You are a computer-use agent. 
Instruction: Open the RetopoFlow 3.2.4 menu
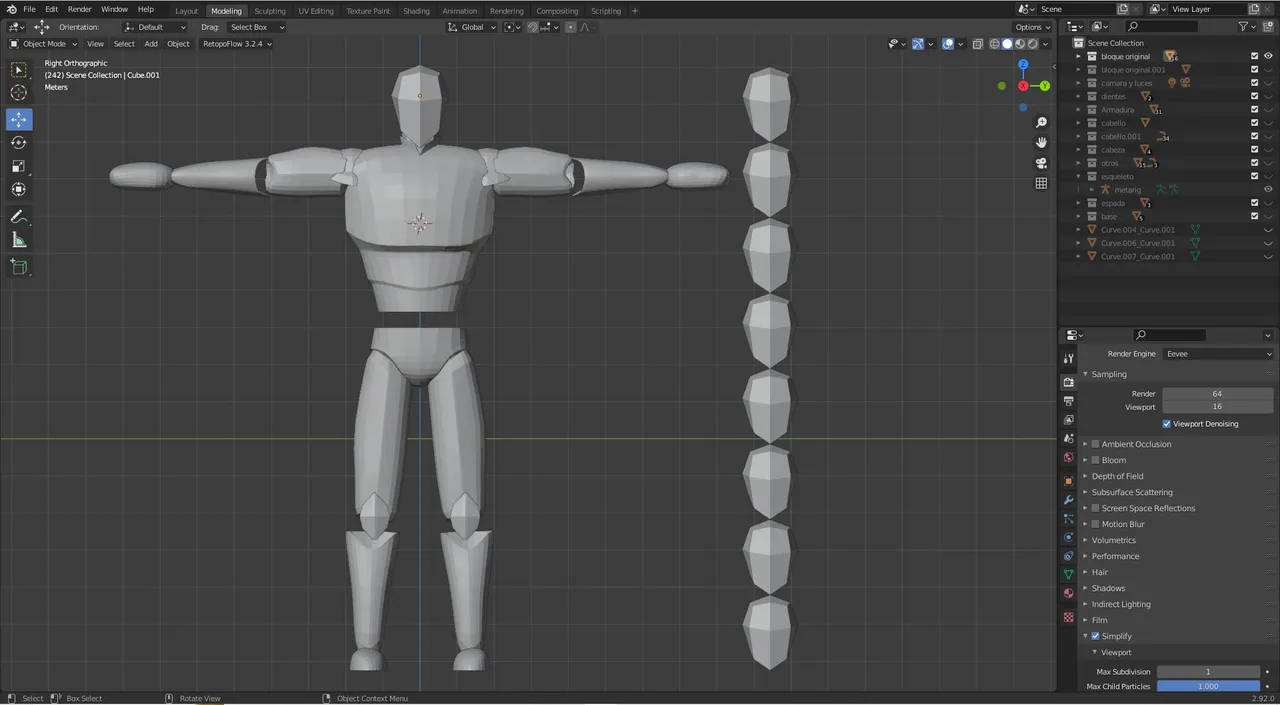point(237,44)
